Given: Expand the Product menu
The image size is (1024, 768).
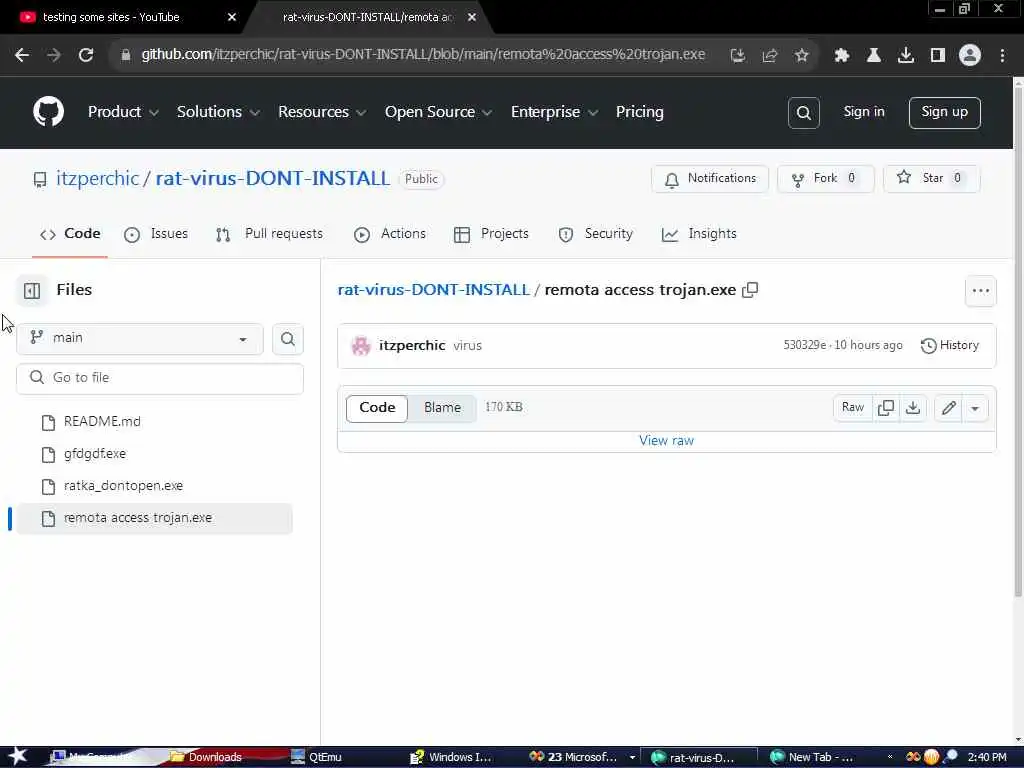Looking at the screenshot, I should [123, 112].
